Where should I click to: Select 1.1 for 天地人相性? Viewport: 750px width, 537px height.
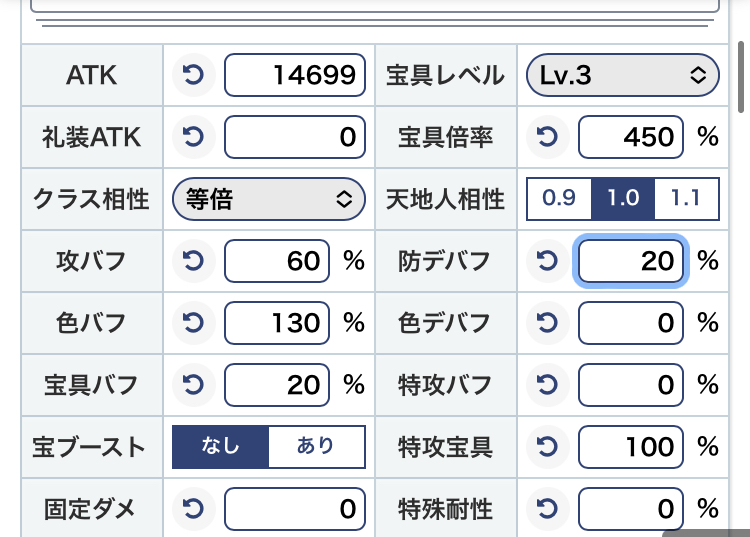tap(685, 198)
